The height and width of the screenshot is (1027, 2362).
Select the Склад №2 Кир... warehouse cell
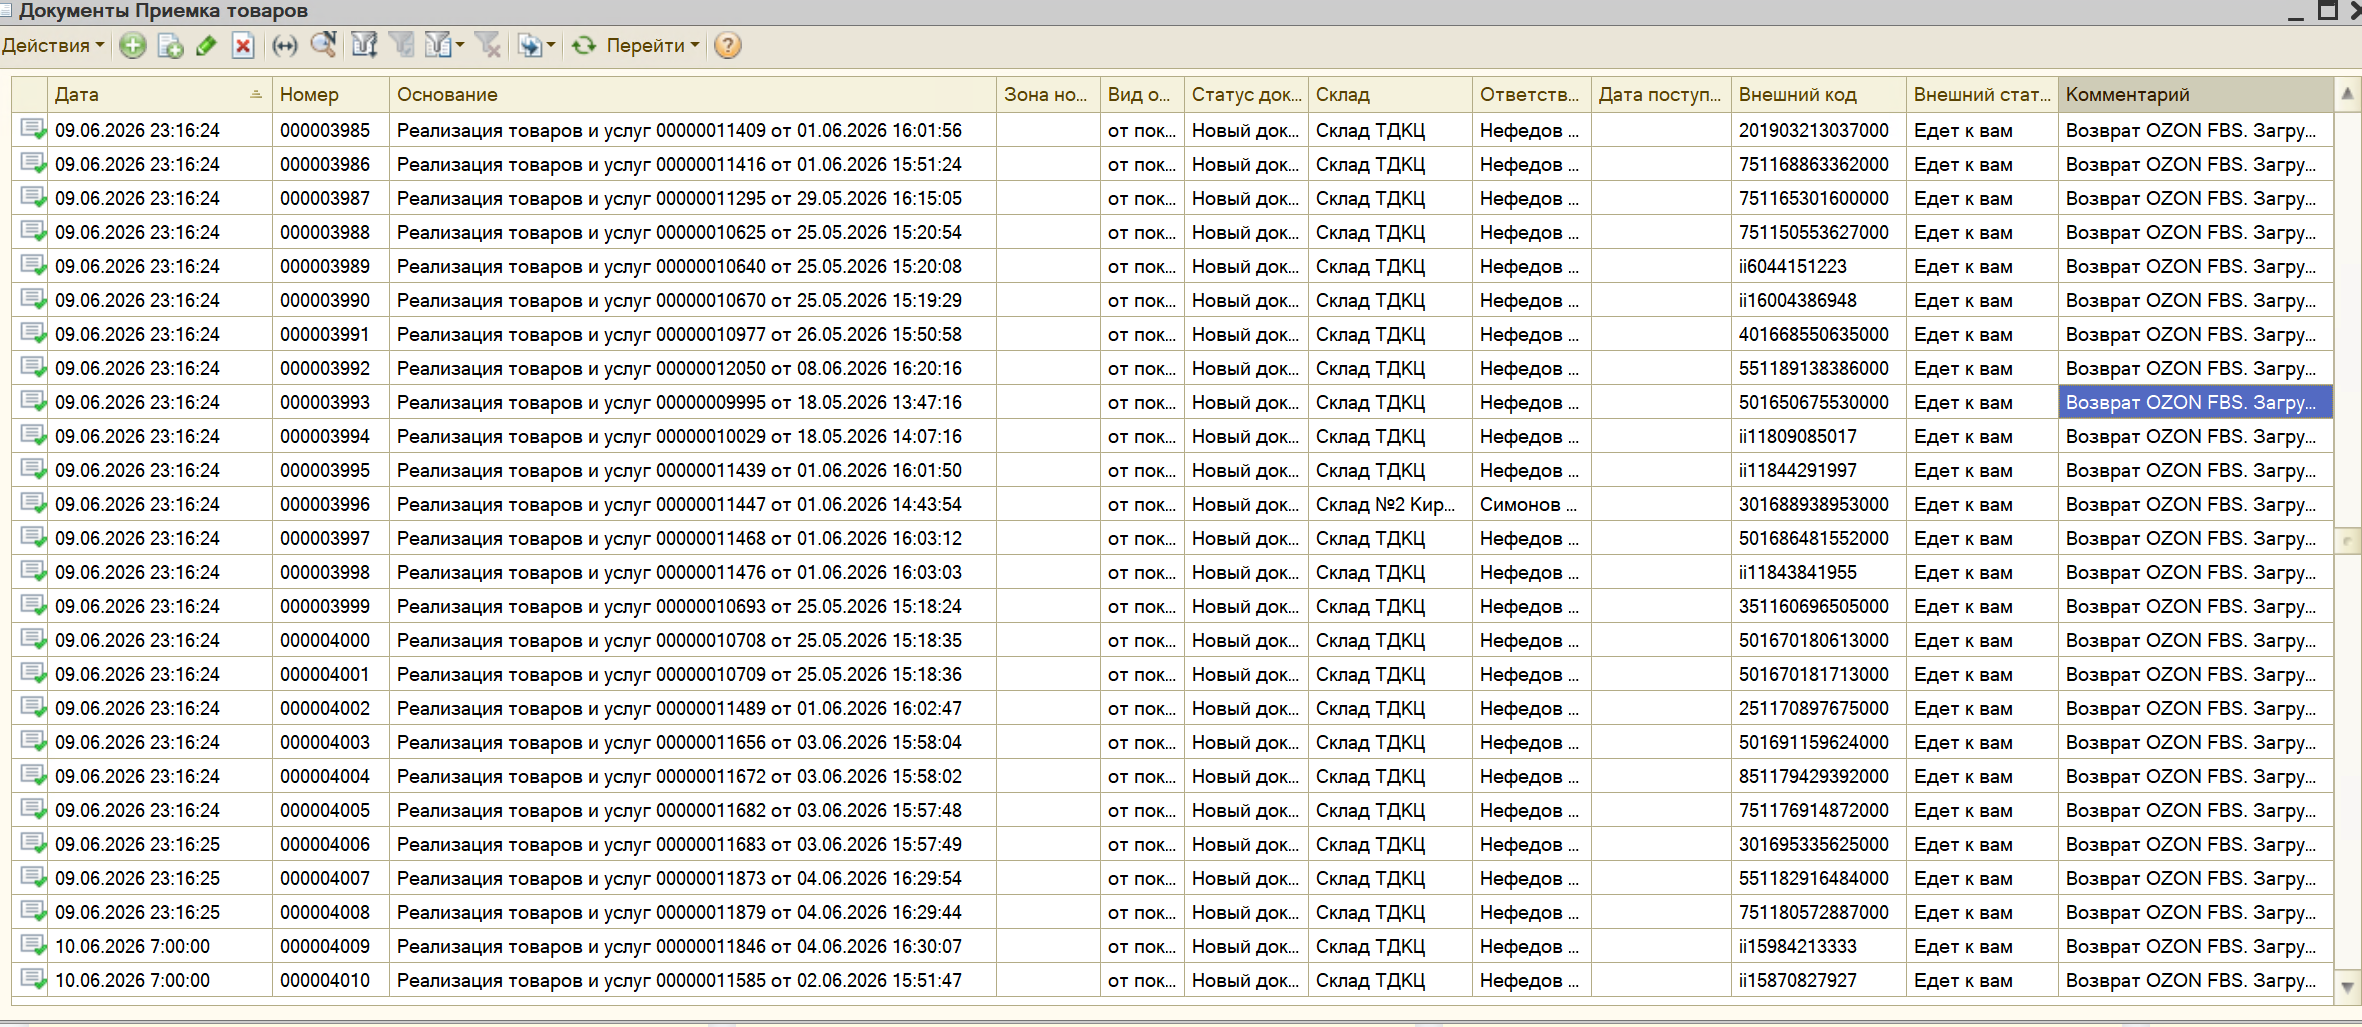click(x=1390, y=504)
